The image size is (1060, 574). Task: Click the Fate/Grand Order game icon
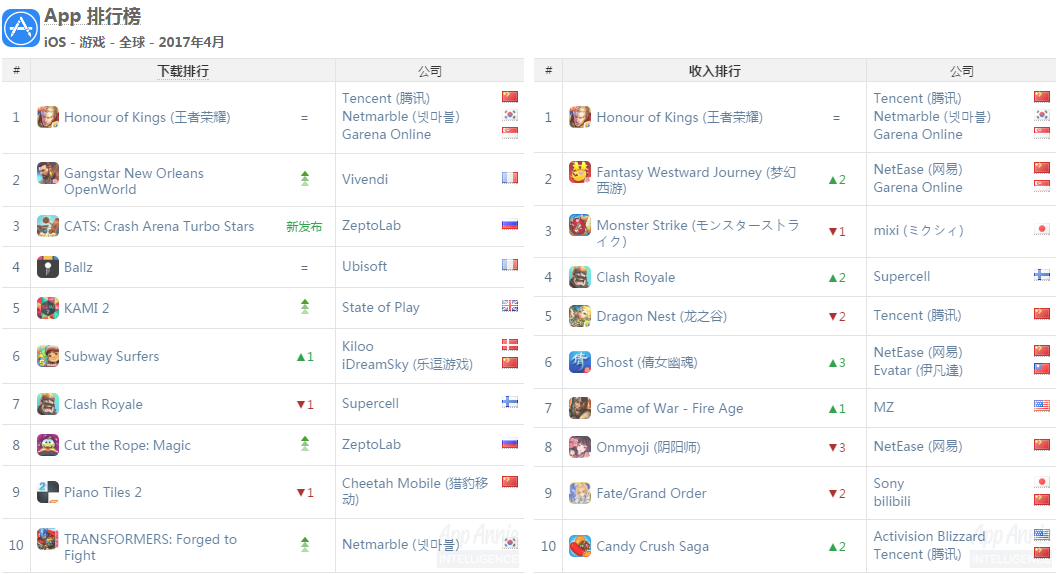(579, 494)
